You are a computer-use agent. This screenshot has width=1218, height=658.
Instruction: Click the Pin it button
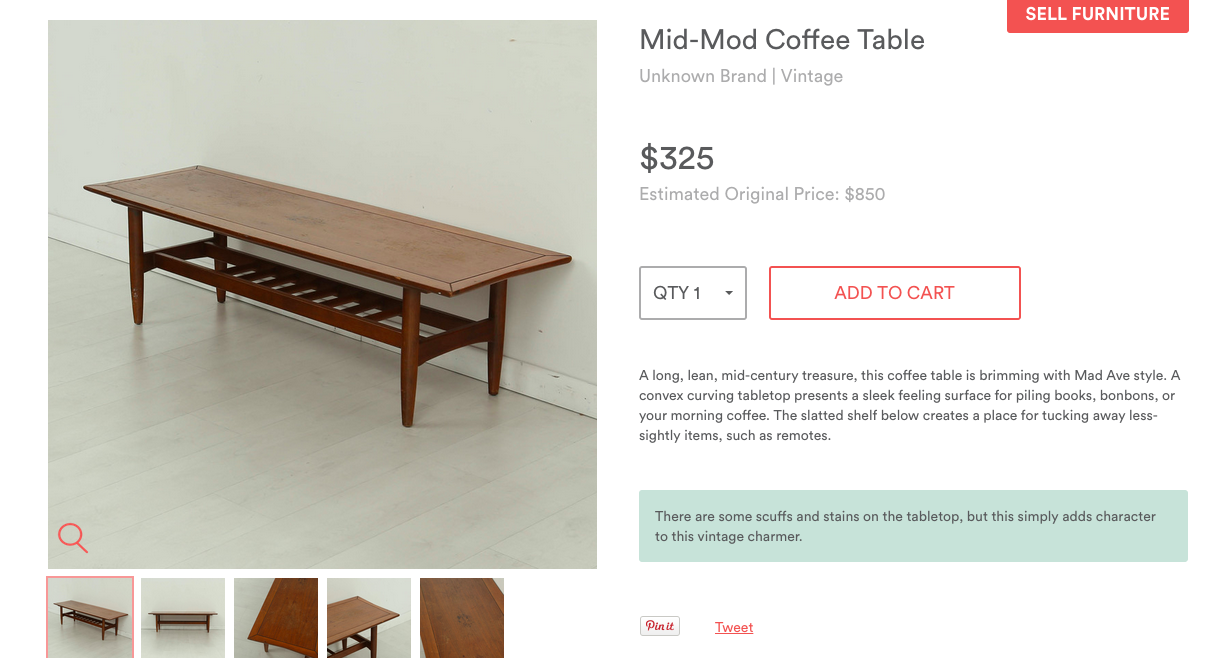point(660,626)
